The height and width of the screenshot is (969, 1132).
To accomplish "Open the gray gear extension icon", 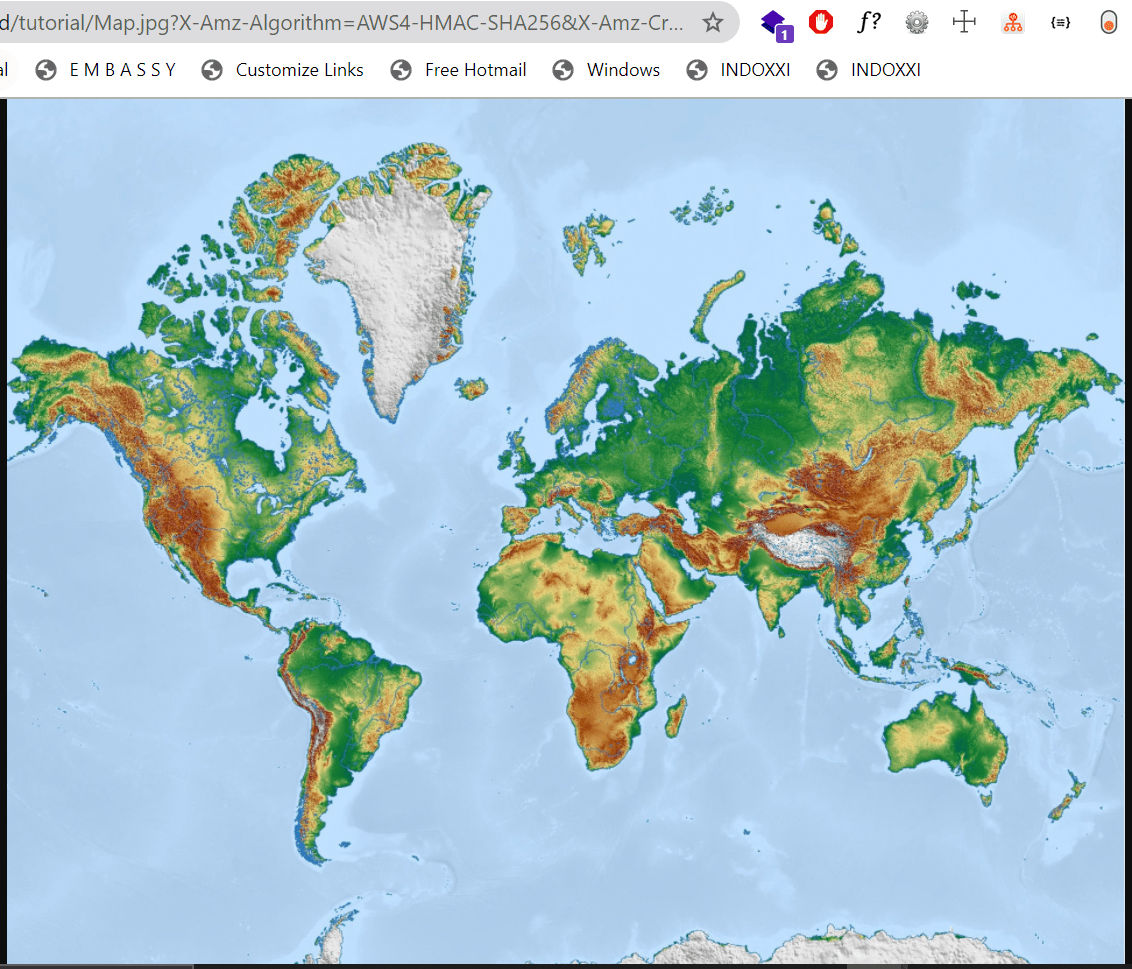I will 916,22.
